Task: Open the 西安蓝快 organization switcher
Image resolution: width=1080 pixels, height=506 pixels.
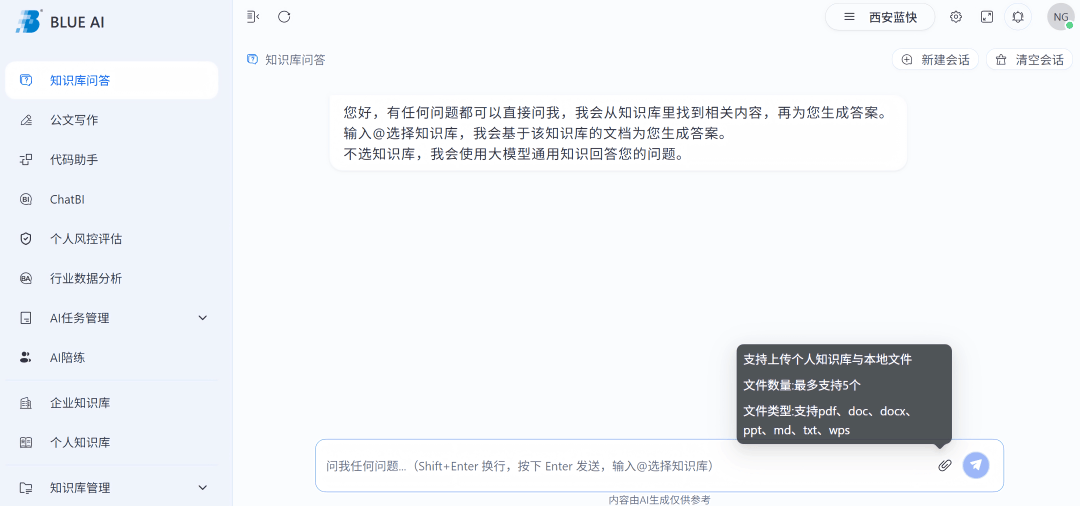Action: (879, 17)
